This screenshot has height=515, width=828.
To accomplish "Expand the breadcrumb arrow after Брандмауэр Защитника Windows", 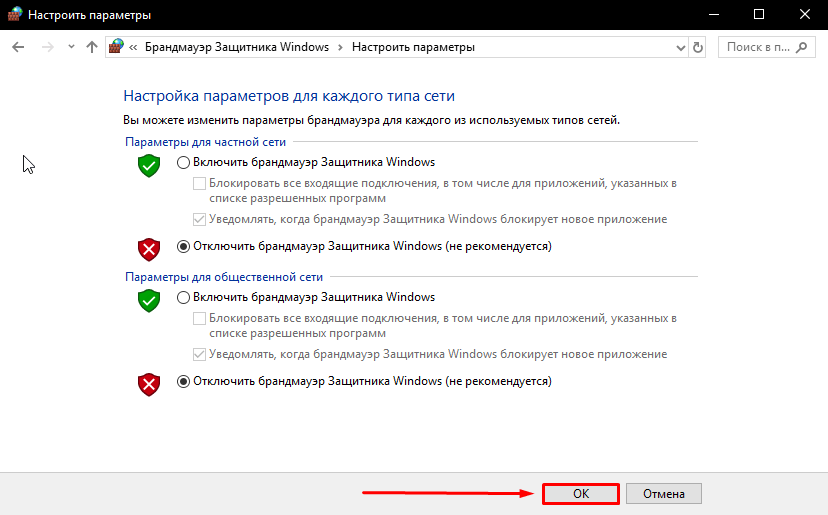I will [x=340, y=48].
